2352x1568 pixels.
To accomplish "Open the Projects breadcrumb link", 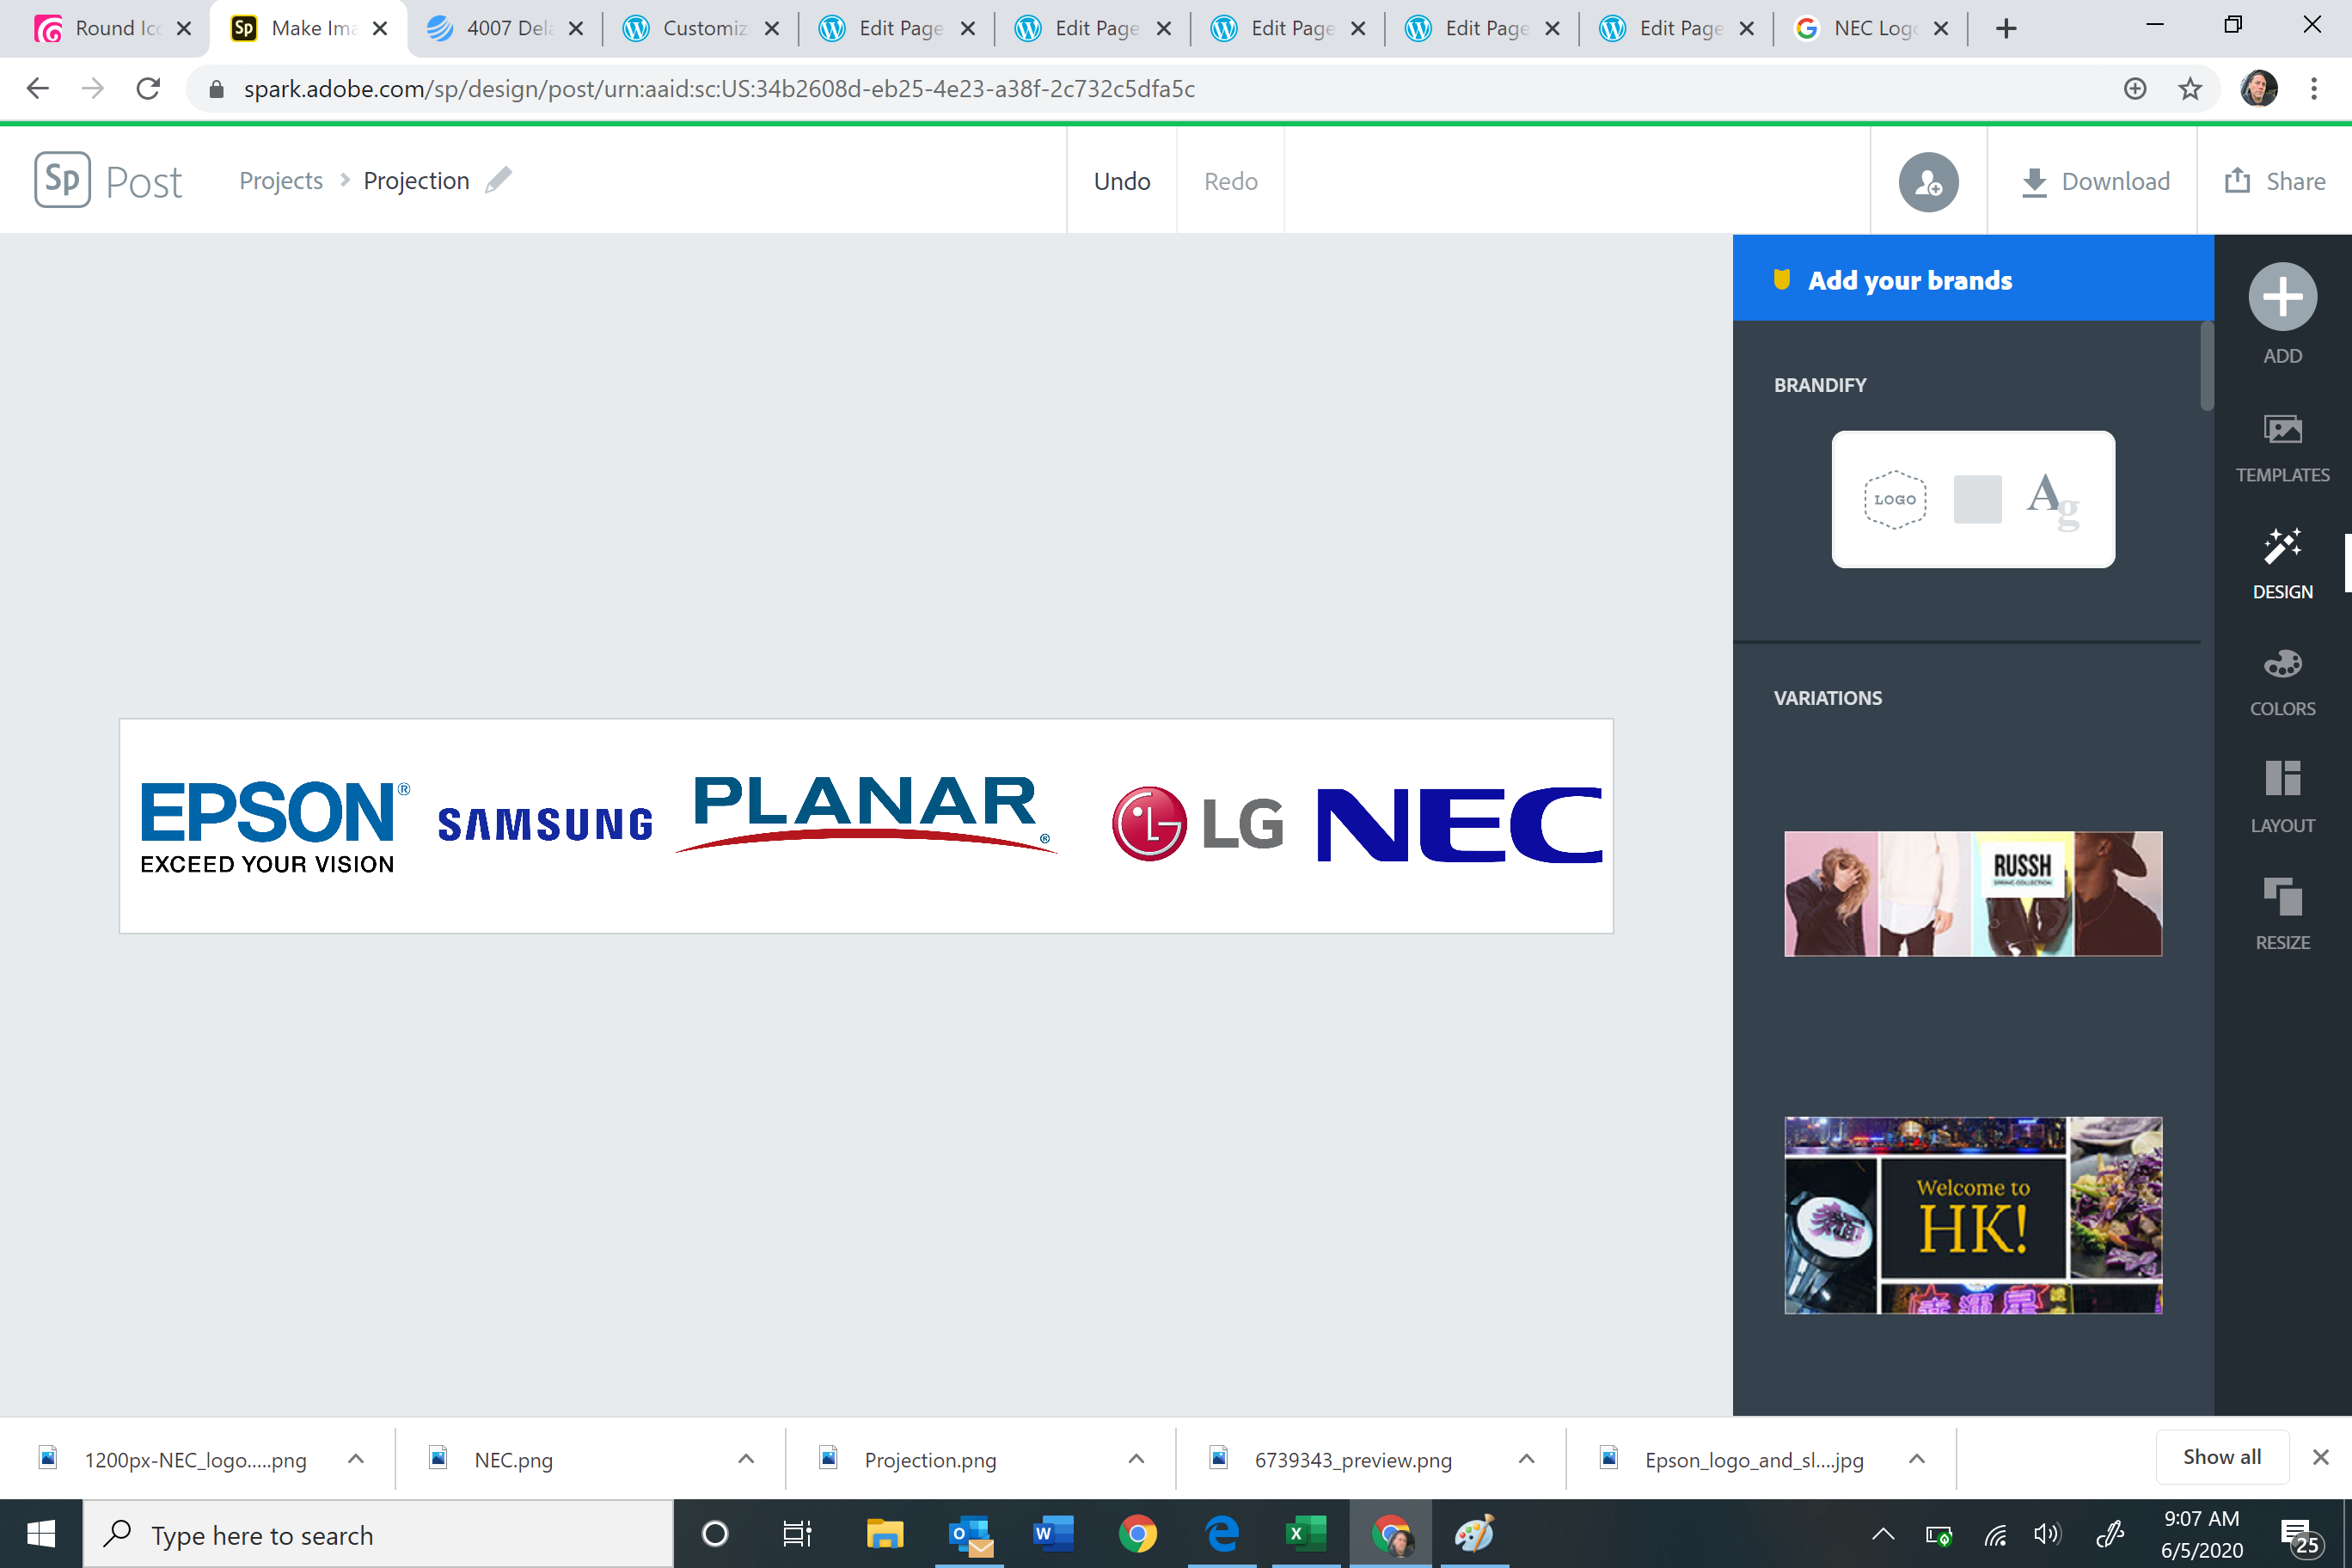I will click(x=280, y=180).
